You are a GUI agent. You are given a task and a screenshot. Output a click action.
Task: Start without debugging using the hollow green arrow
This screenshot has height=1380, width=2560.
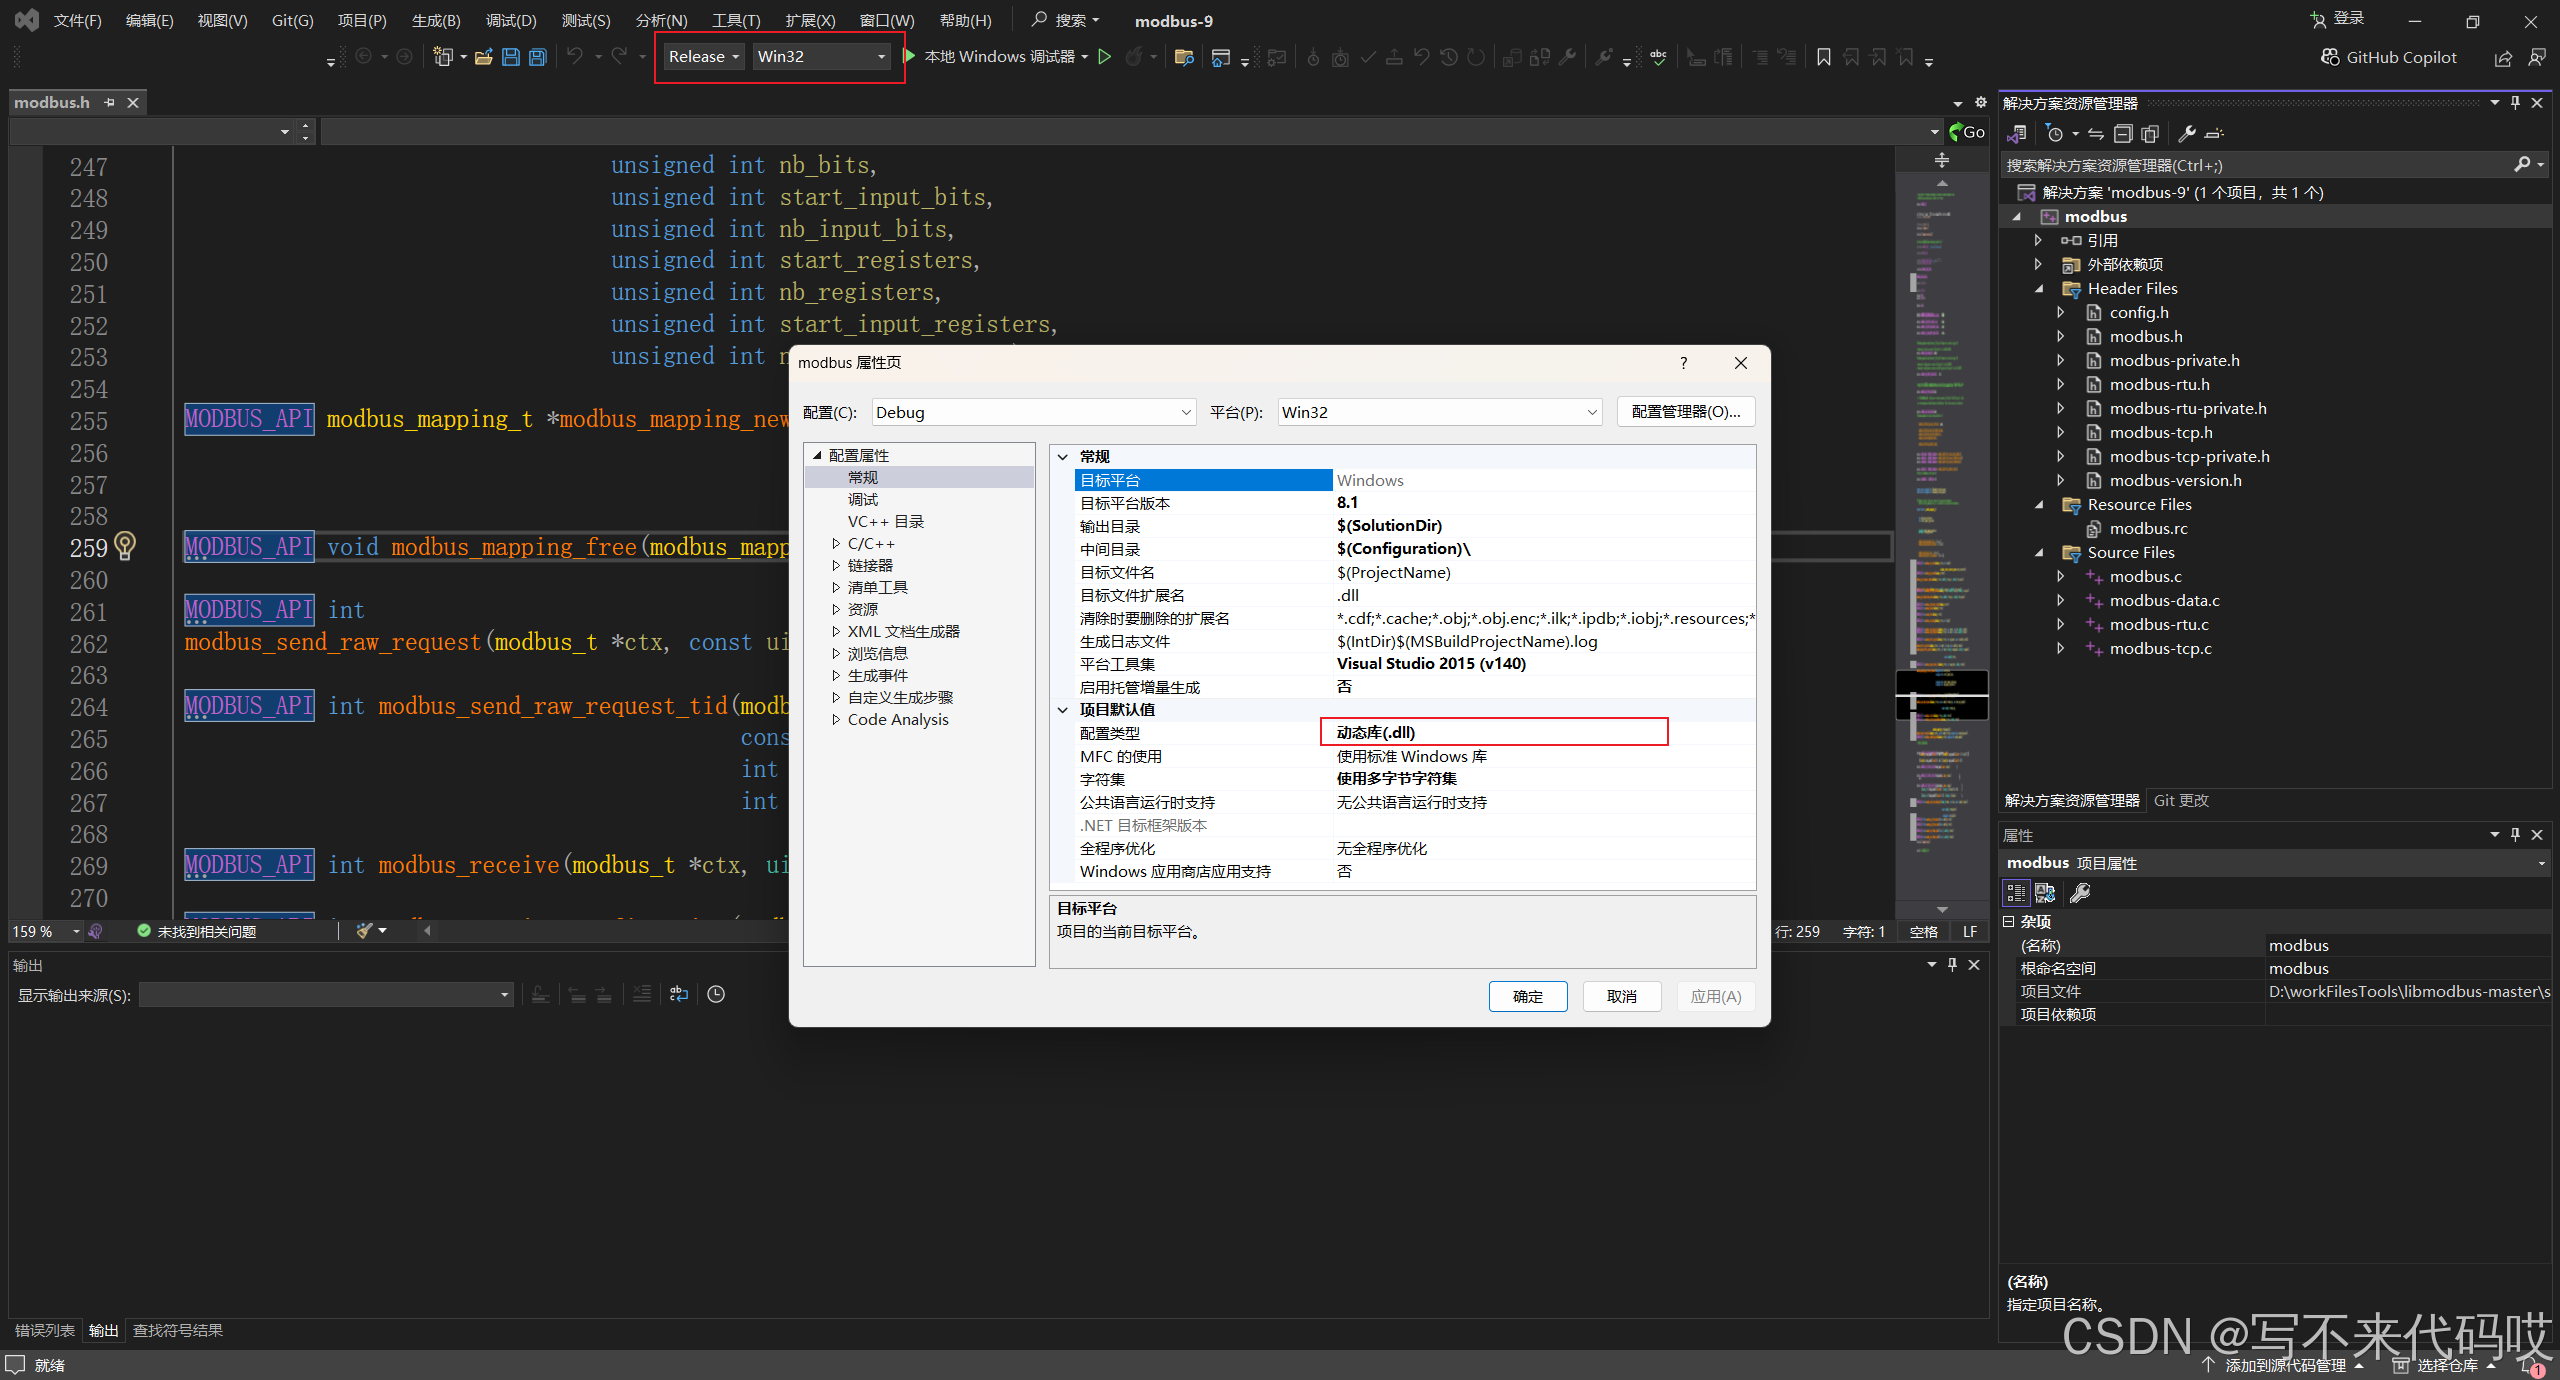[x=1104, y=57]
